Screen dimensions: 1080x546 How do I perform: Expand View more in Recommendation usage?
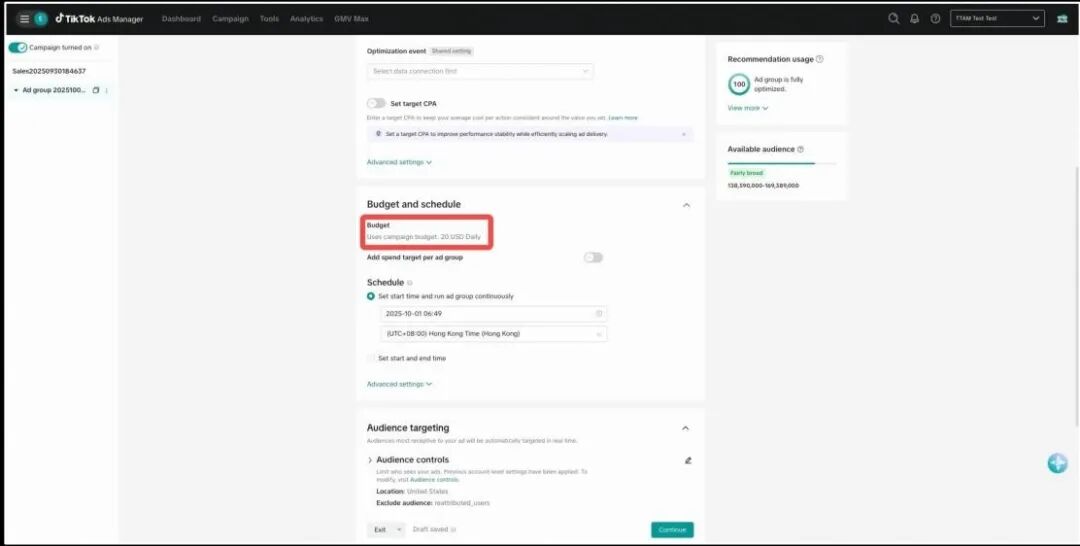pos(748,108)
